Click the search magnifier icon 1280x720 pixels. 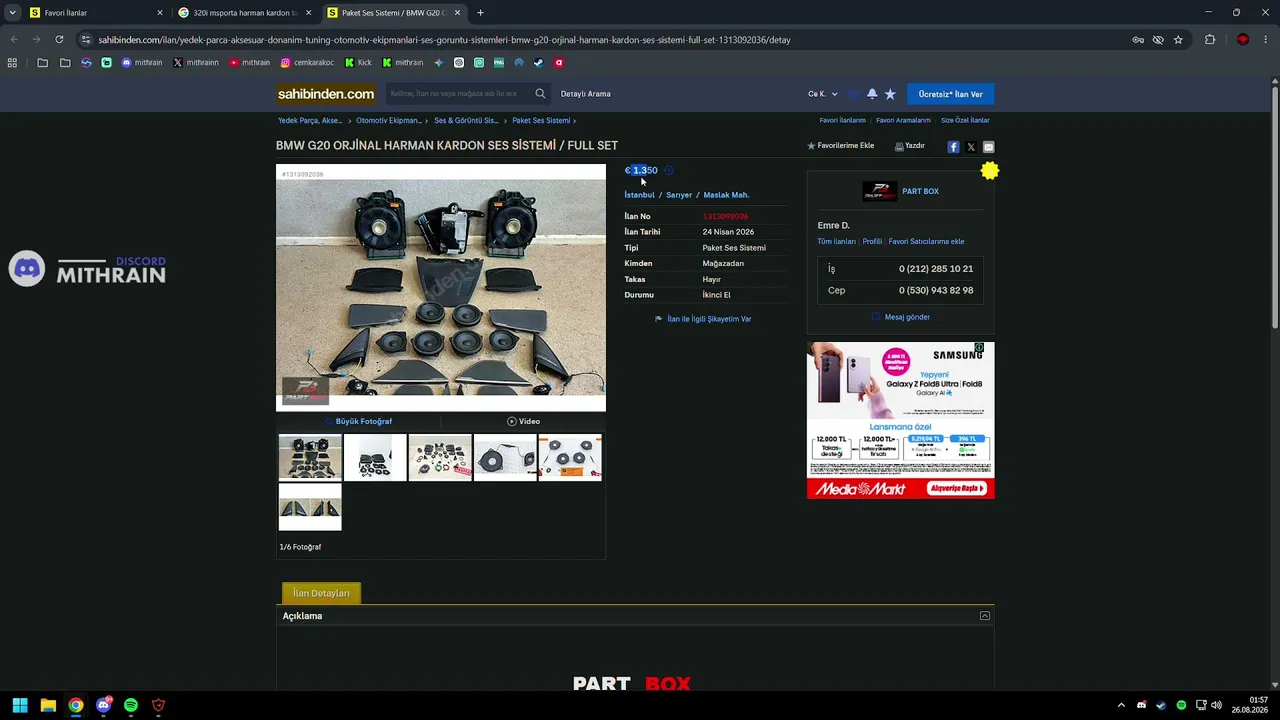coord(540,94)
